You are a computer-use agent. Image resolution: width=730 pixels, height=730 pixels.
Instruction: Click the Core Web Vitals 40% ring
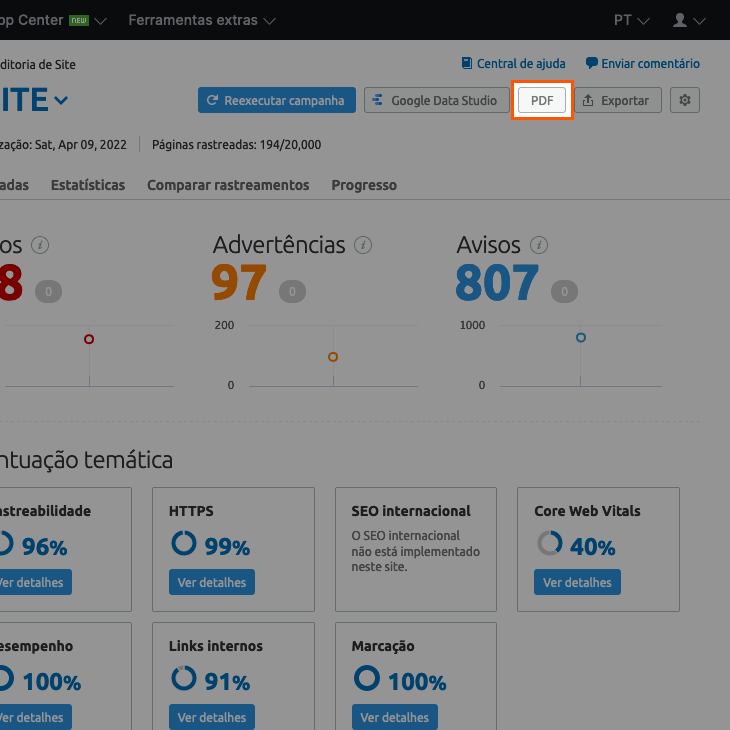550,543
